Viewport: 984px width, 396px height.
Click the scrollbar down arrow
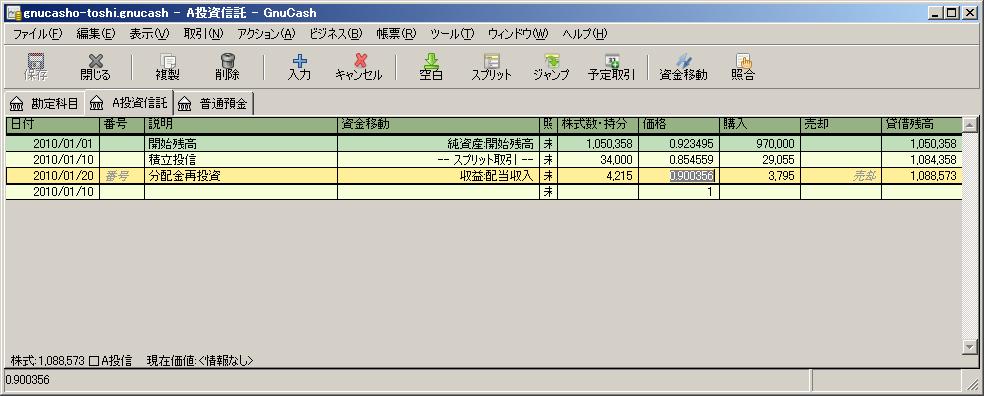coord(970,346)
